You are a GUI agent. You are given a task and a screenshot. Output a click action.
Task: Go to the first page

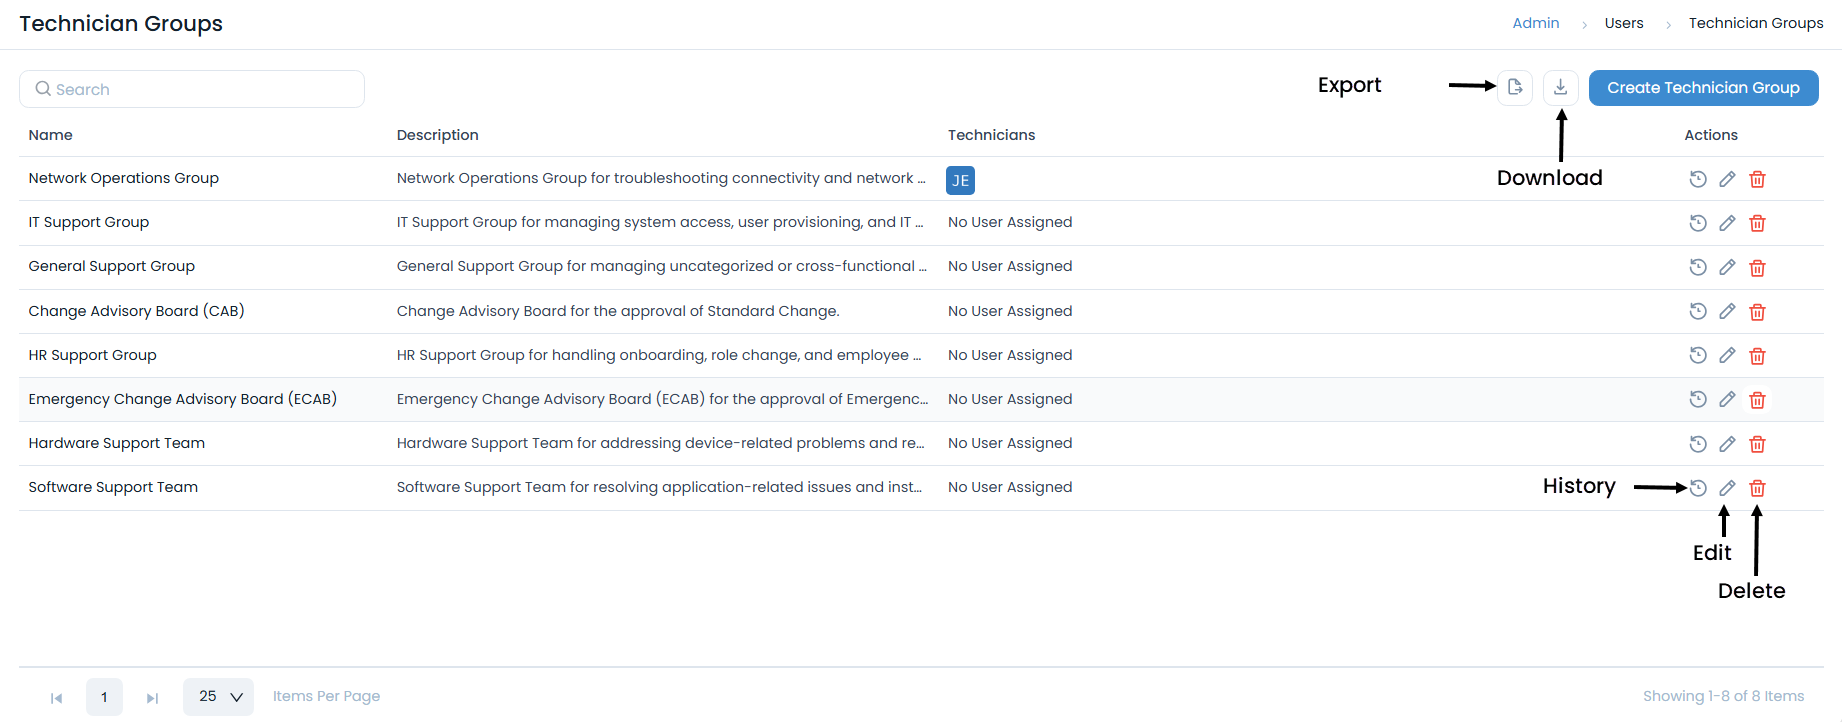point(57,698)
